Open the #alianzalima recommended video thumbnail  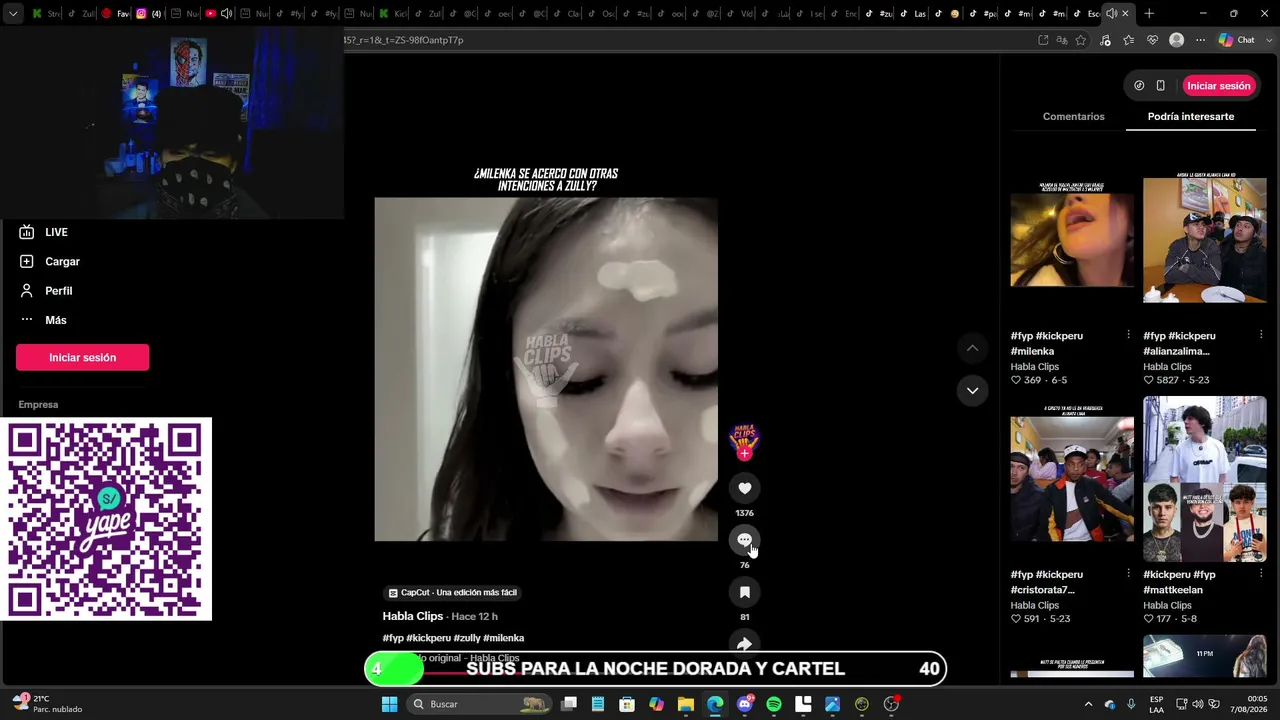1204,239
